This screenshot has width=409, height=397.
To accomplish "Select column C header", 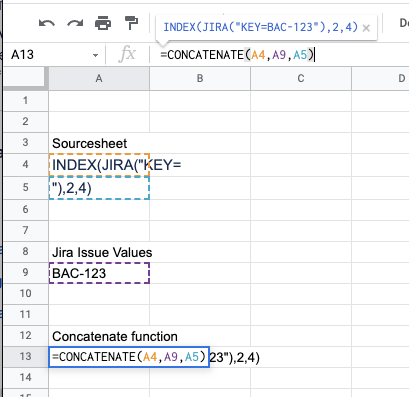I will coord(301,79).
